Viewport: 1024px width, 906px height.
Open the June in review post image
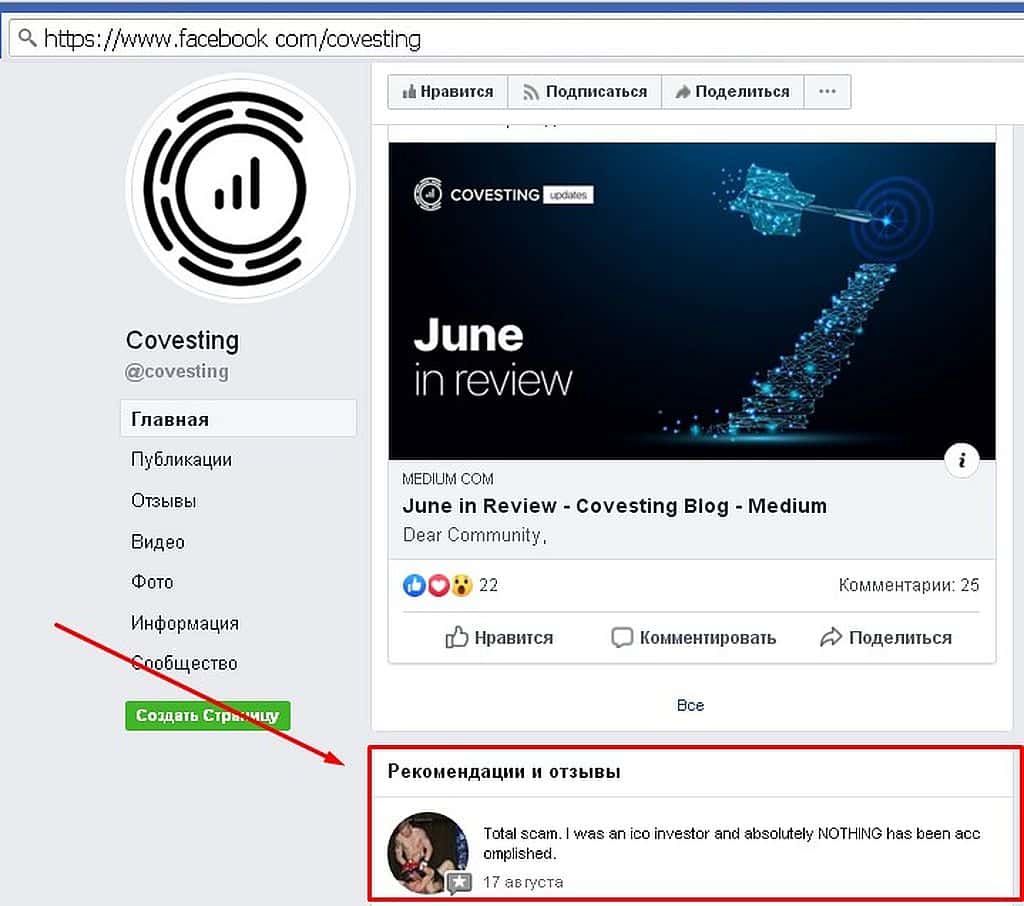(x=692, y=301)
